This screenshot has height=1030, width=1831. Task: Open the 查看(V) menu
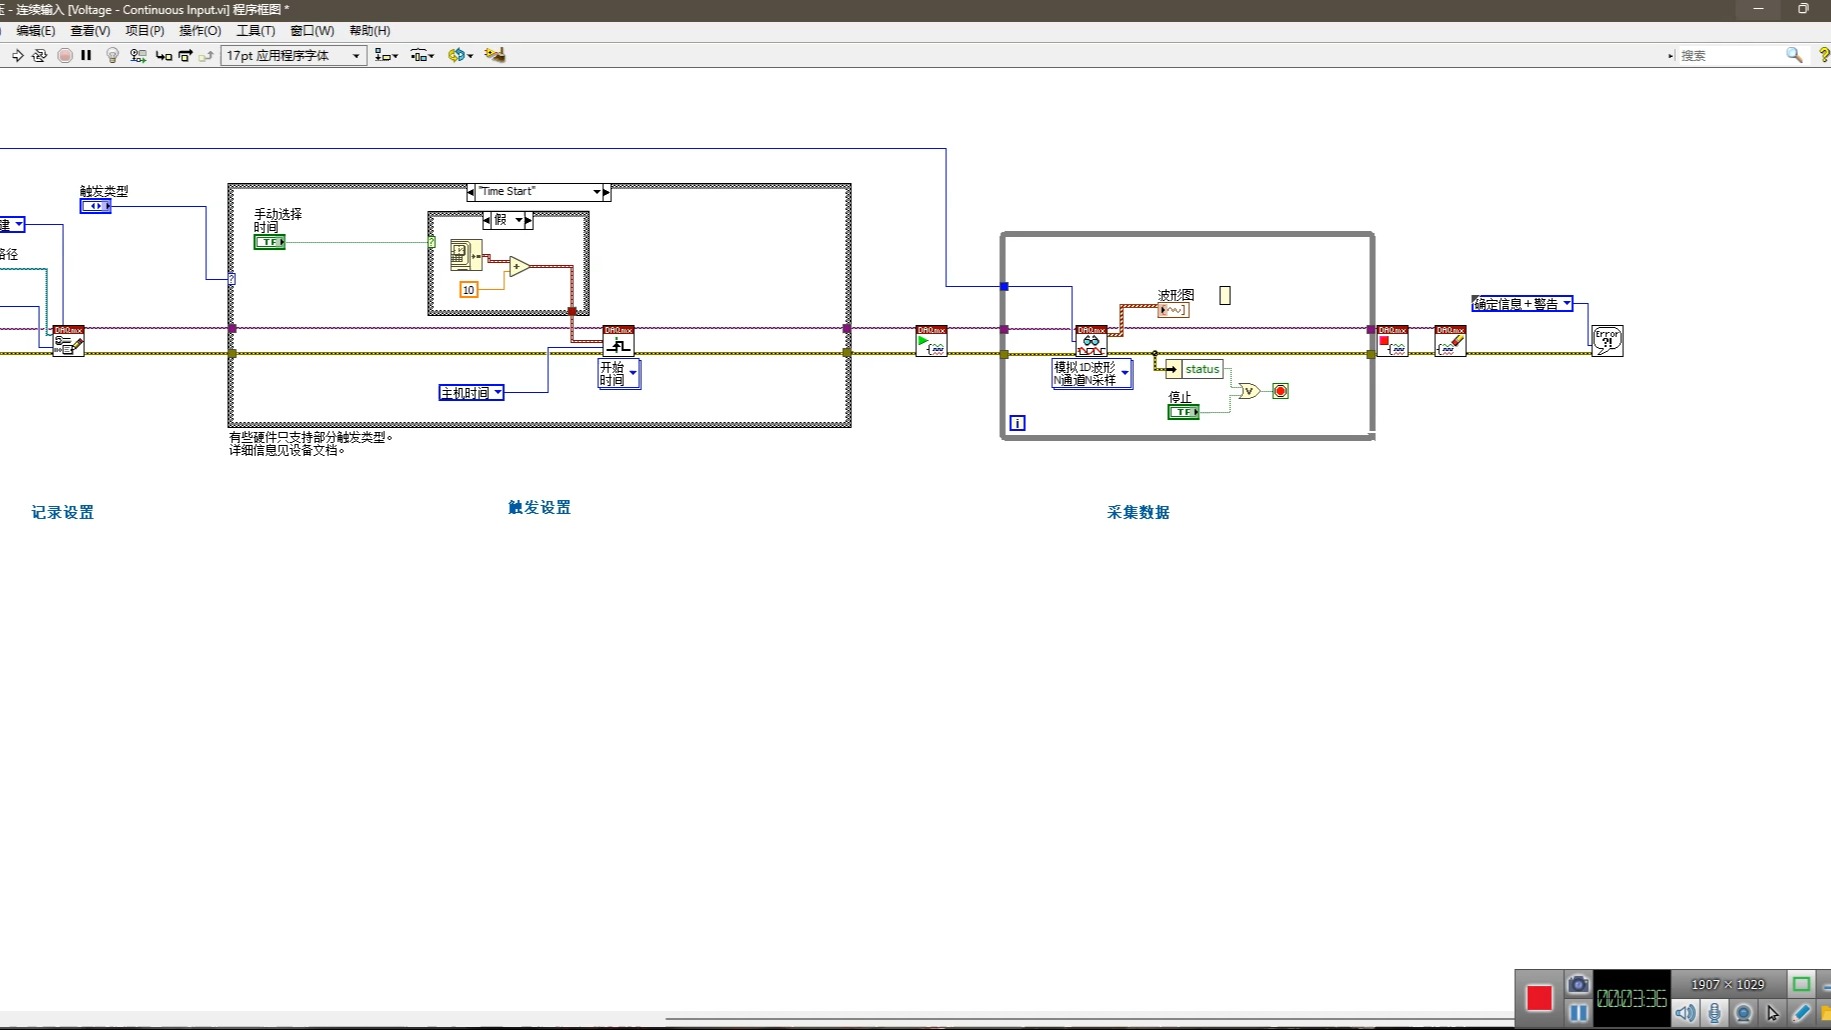point(90,31)
